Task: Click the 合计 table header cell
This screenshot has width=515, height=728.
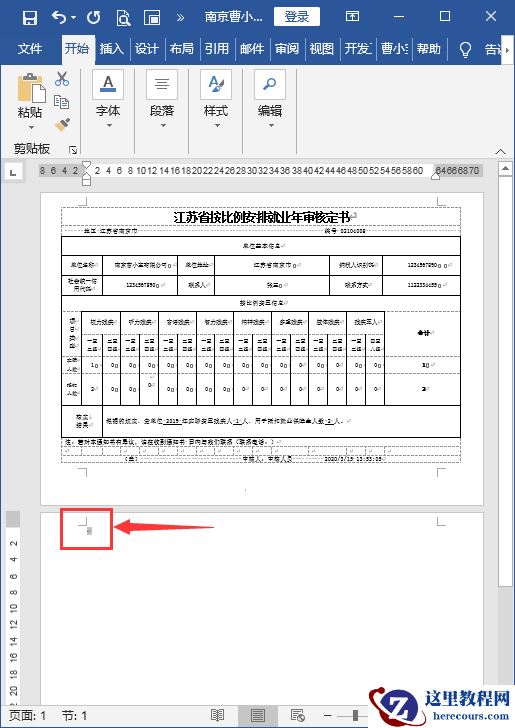Action: (x=423, y=333)
